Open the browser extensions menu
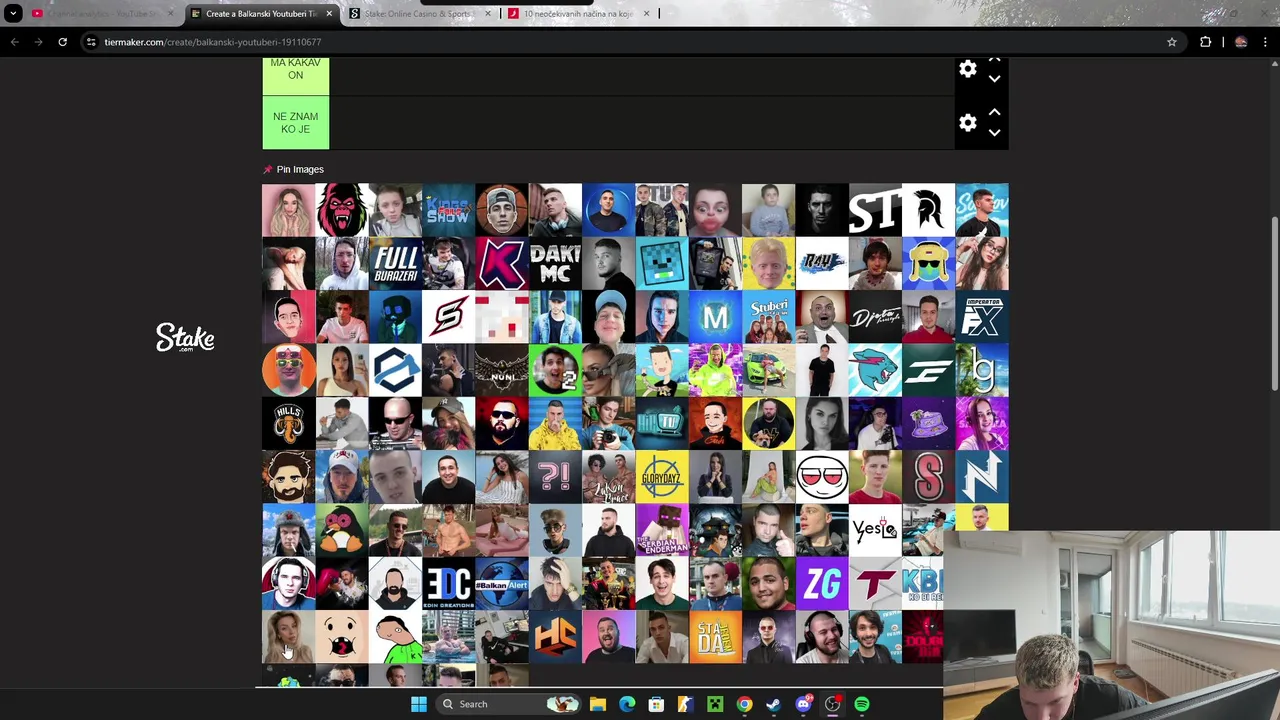Screen dimensions: 1280x720 pos(1205,42)
